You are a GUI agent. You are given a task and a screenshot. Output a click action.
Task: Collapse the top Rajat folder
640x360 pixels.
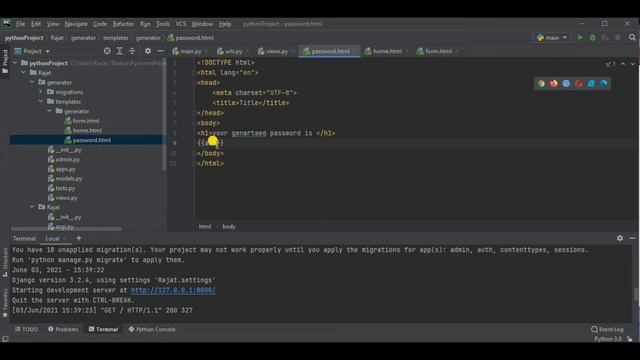click(x=24, y=73)
